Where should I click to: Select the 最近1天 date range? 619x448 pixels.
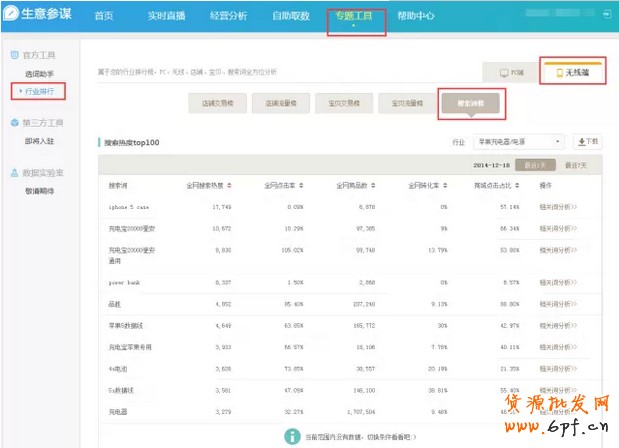535,164
